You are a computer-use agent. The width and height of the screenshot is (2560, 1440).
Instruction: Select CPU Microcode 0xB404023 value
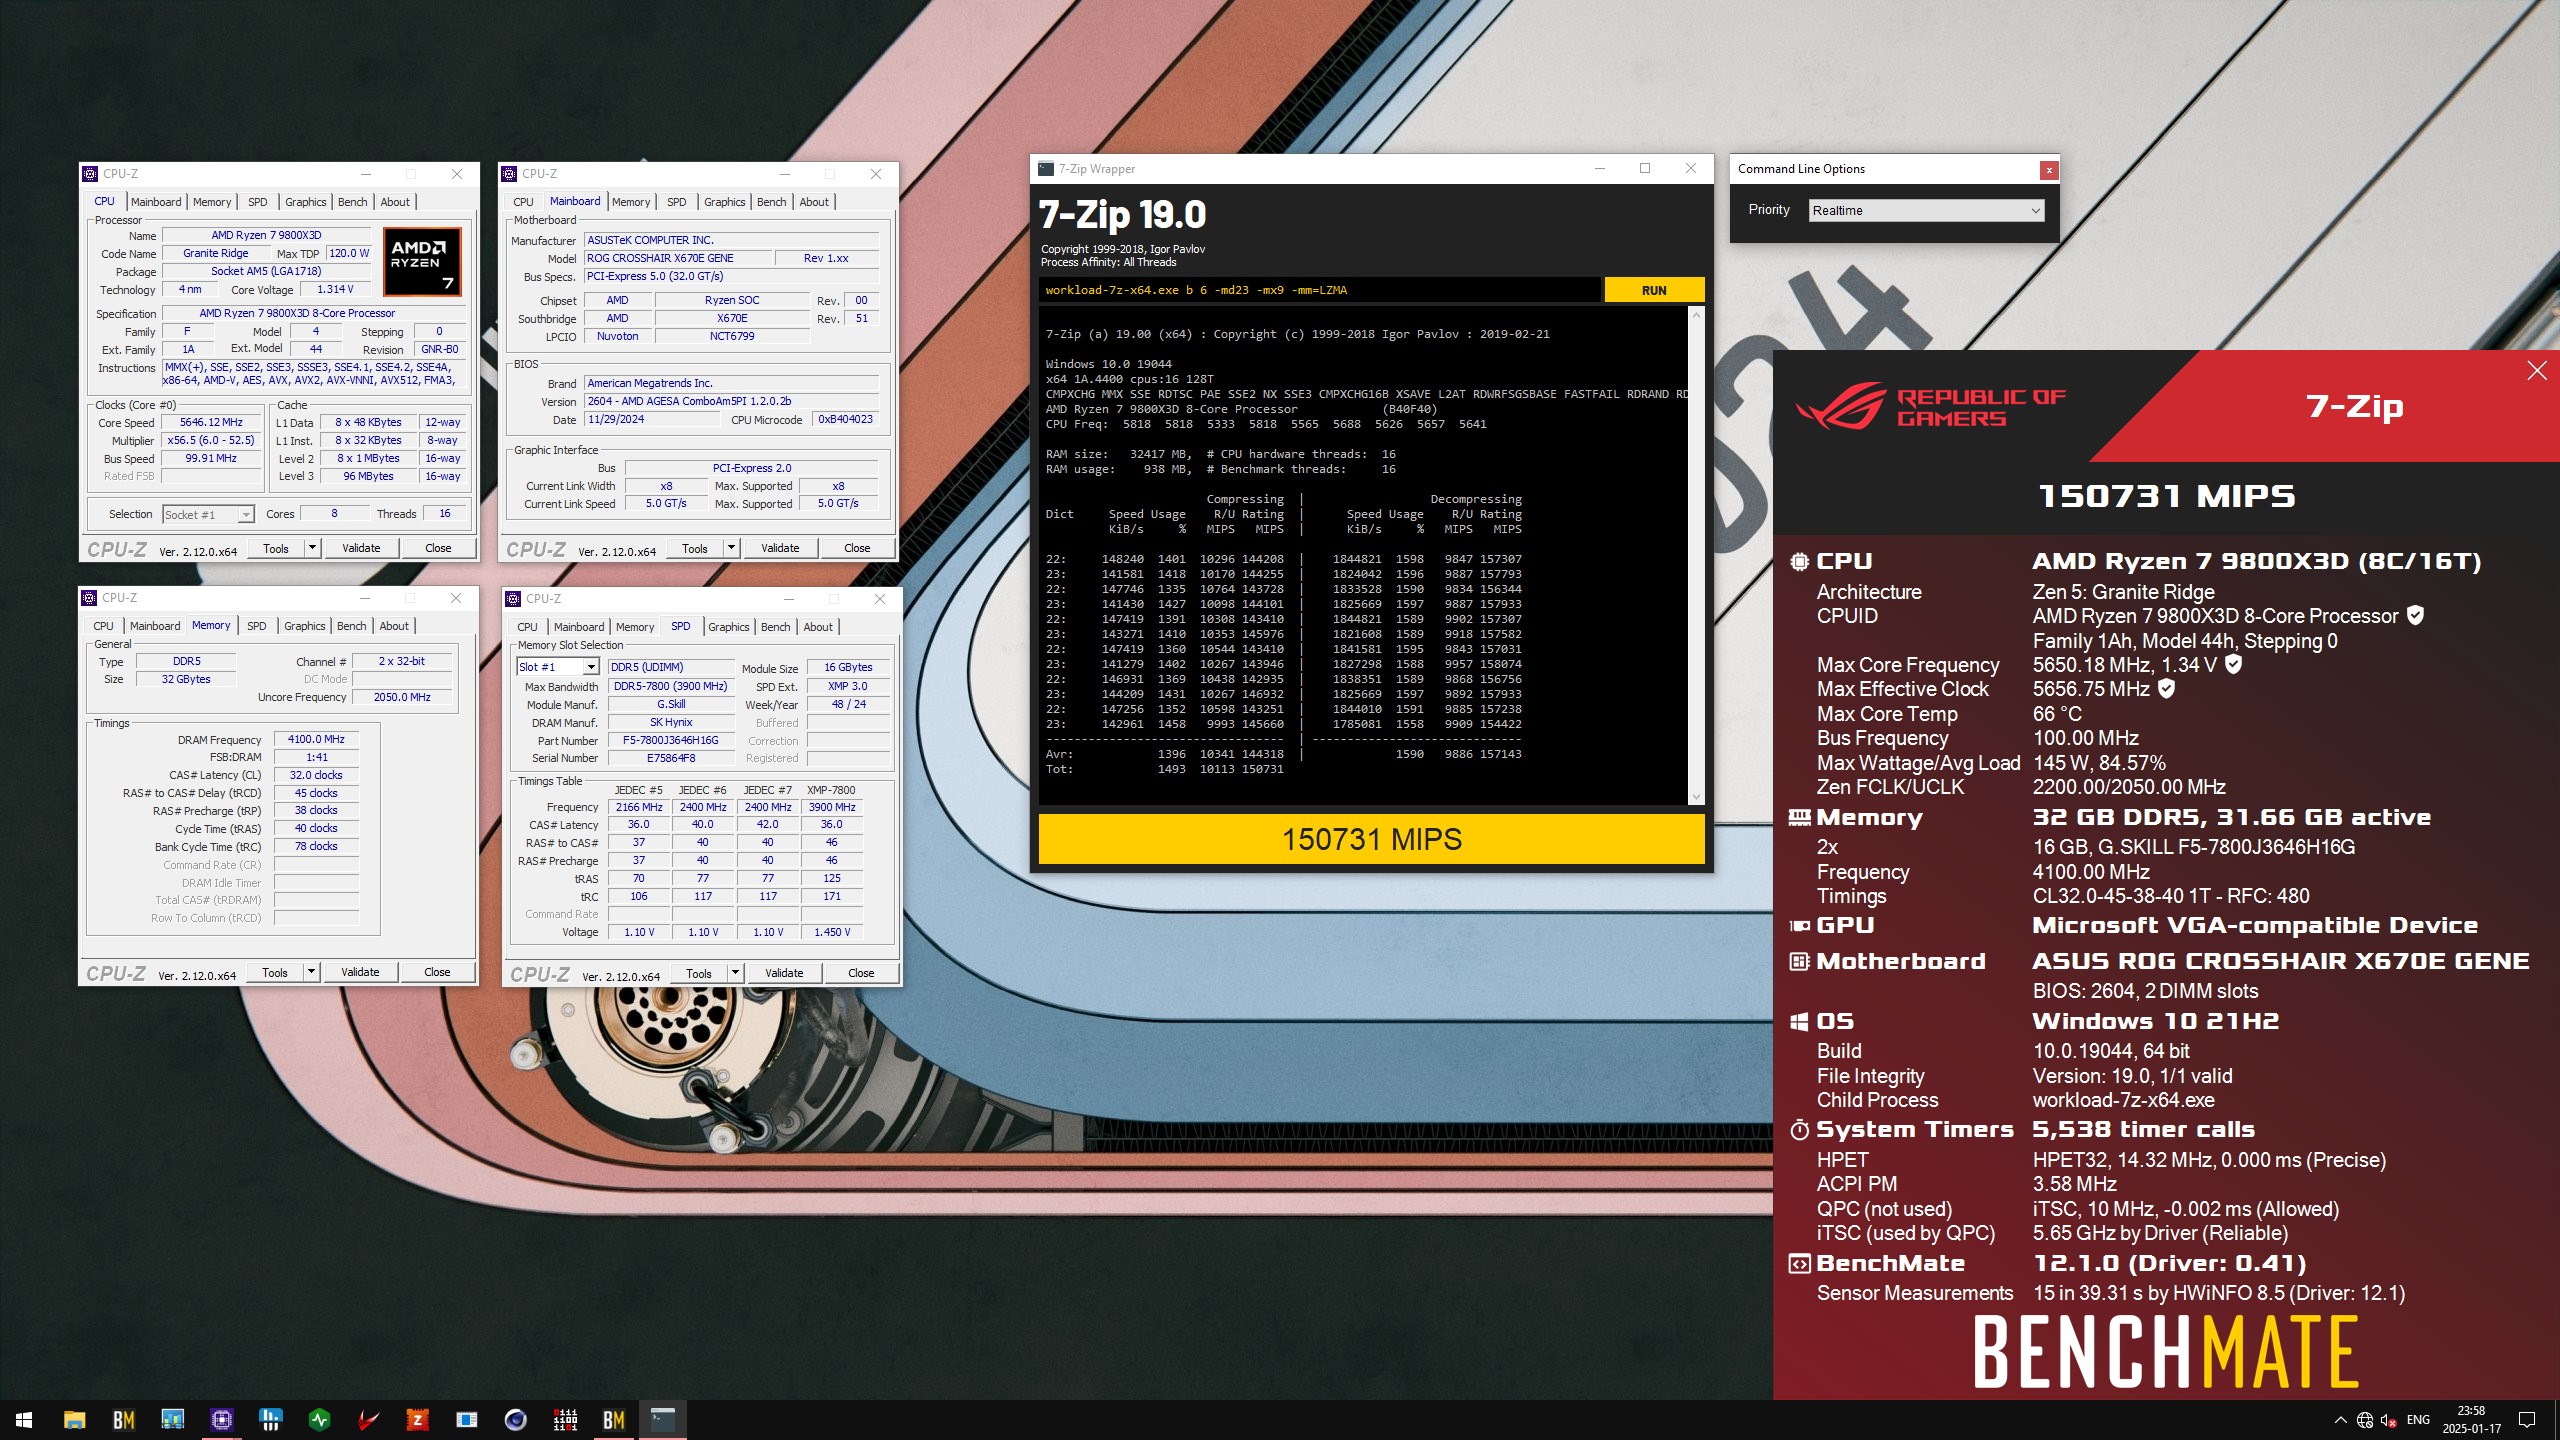click(845, 419)
